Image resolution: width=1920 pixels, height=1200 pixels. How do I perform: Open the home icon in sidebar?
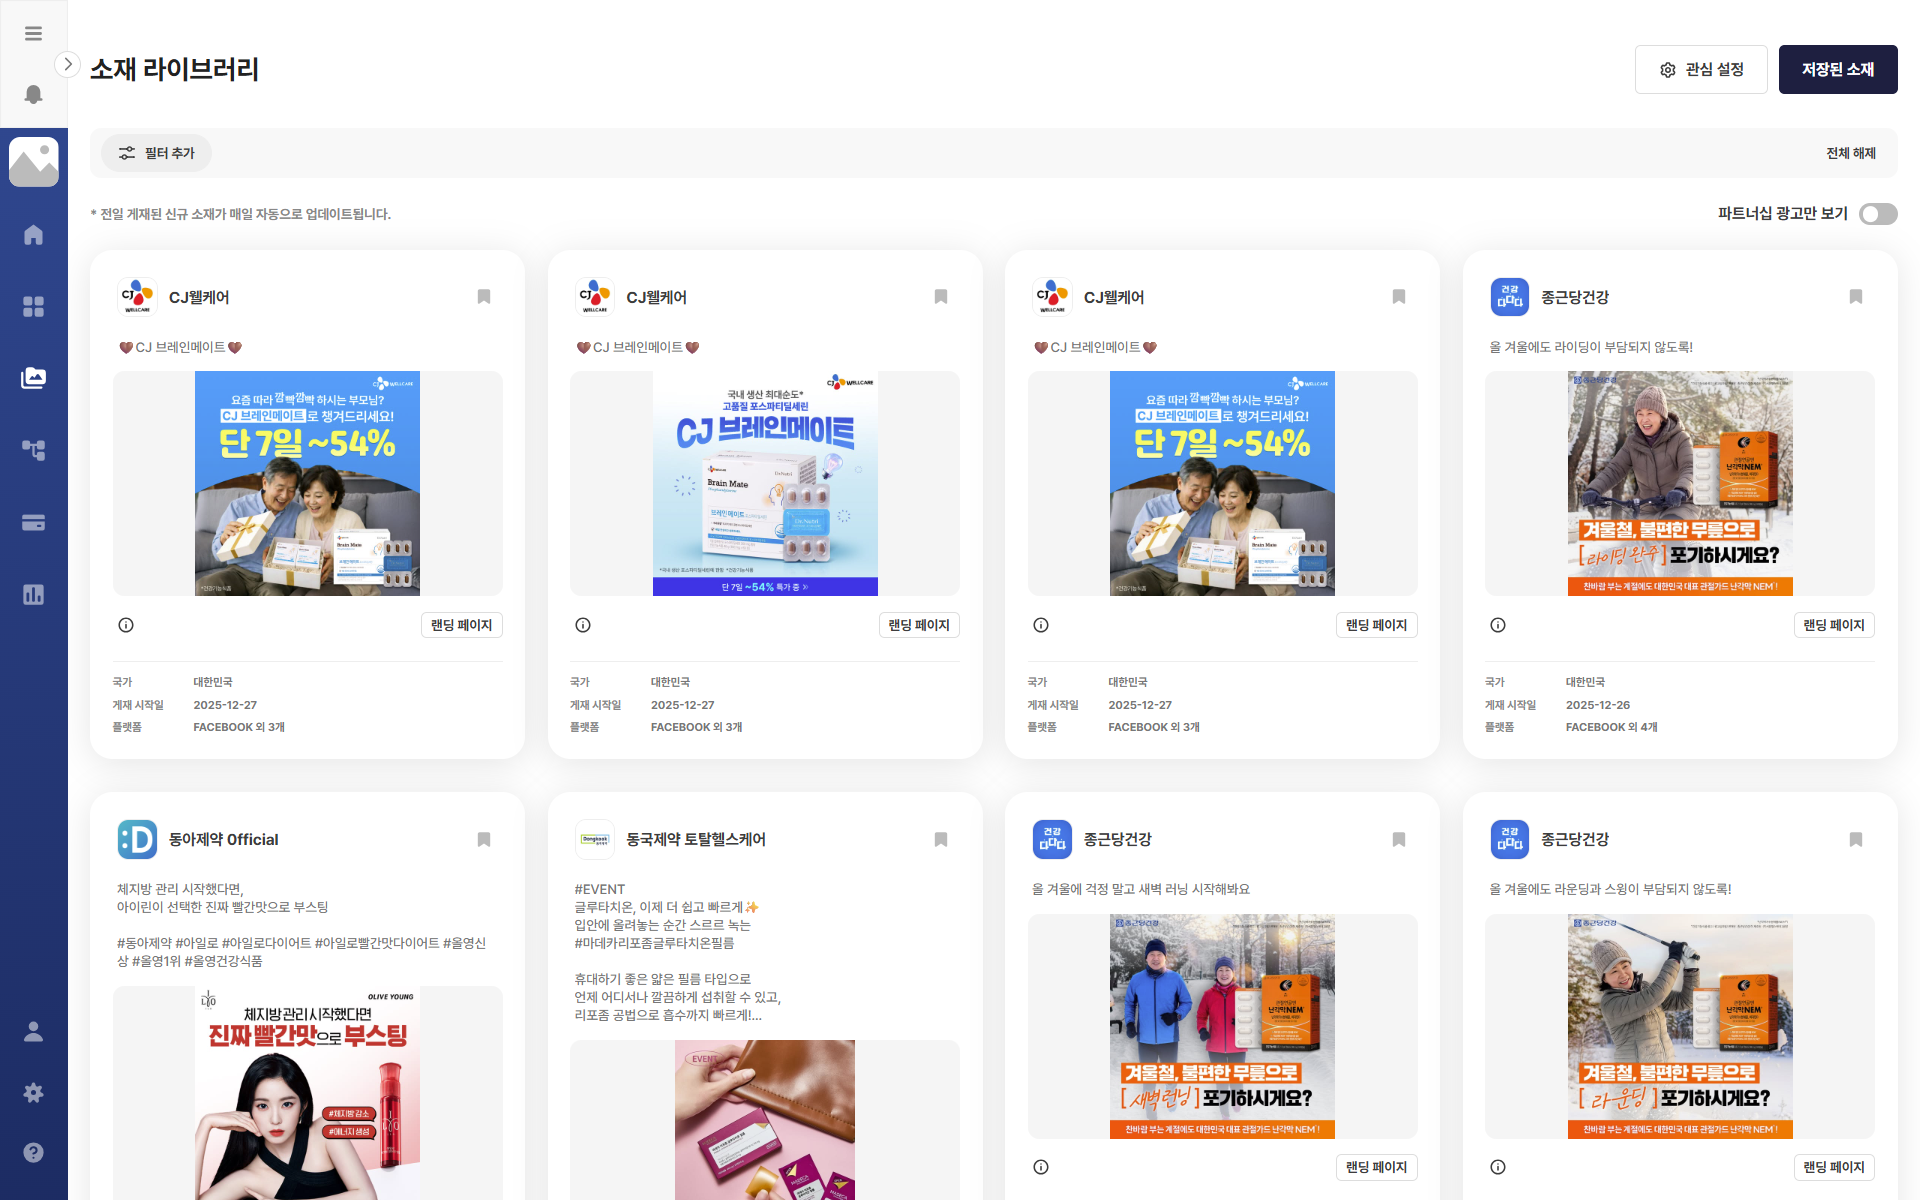[33, 235]
